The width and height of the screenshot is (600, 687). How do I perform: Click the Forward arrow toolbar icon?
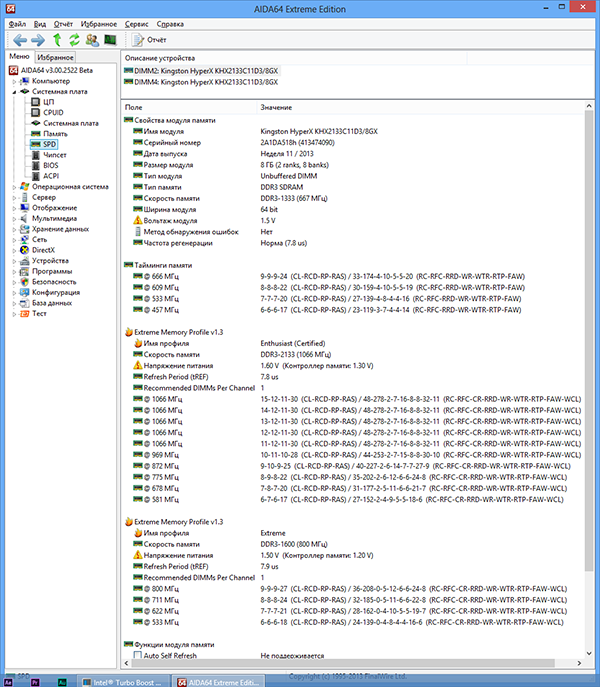(x=38, y=40)
